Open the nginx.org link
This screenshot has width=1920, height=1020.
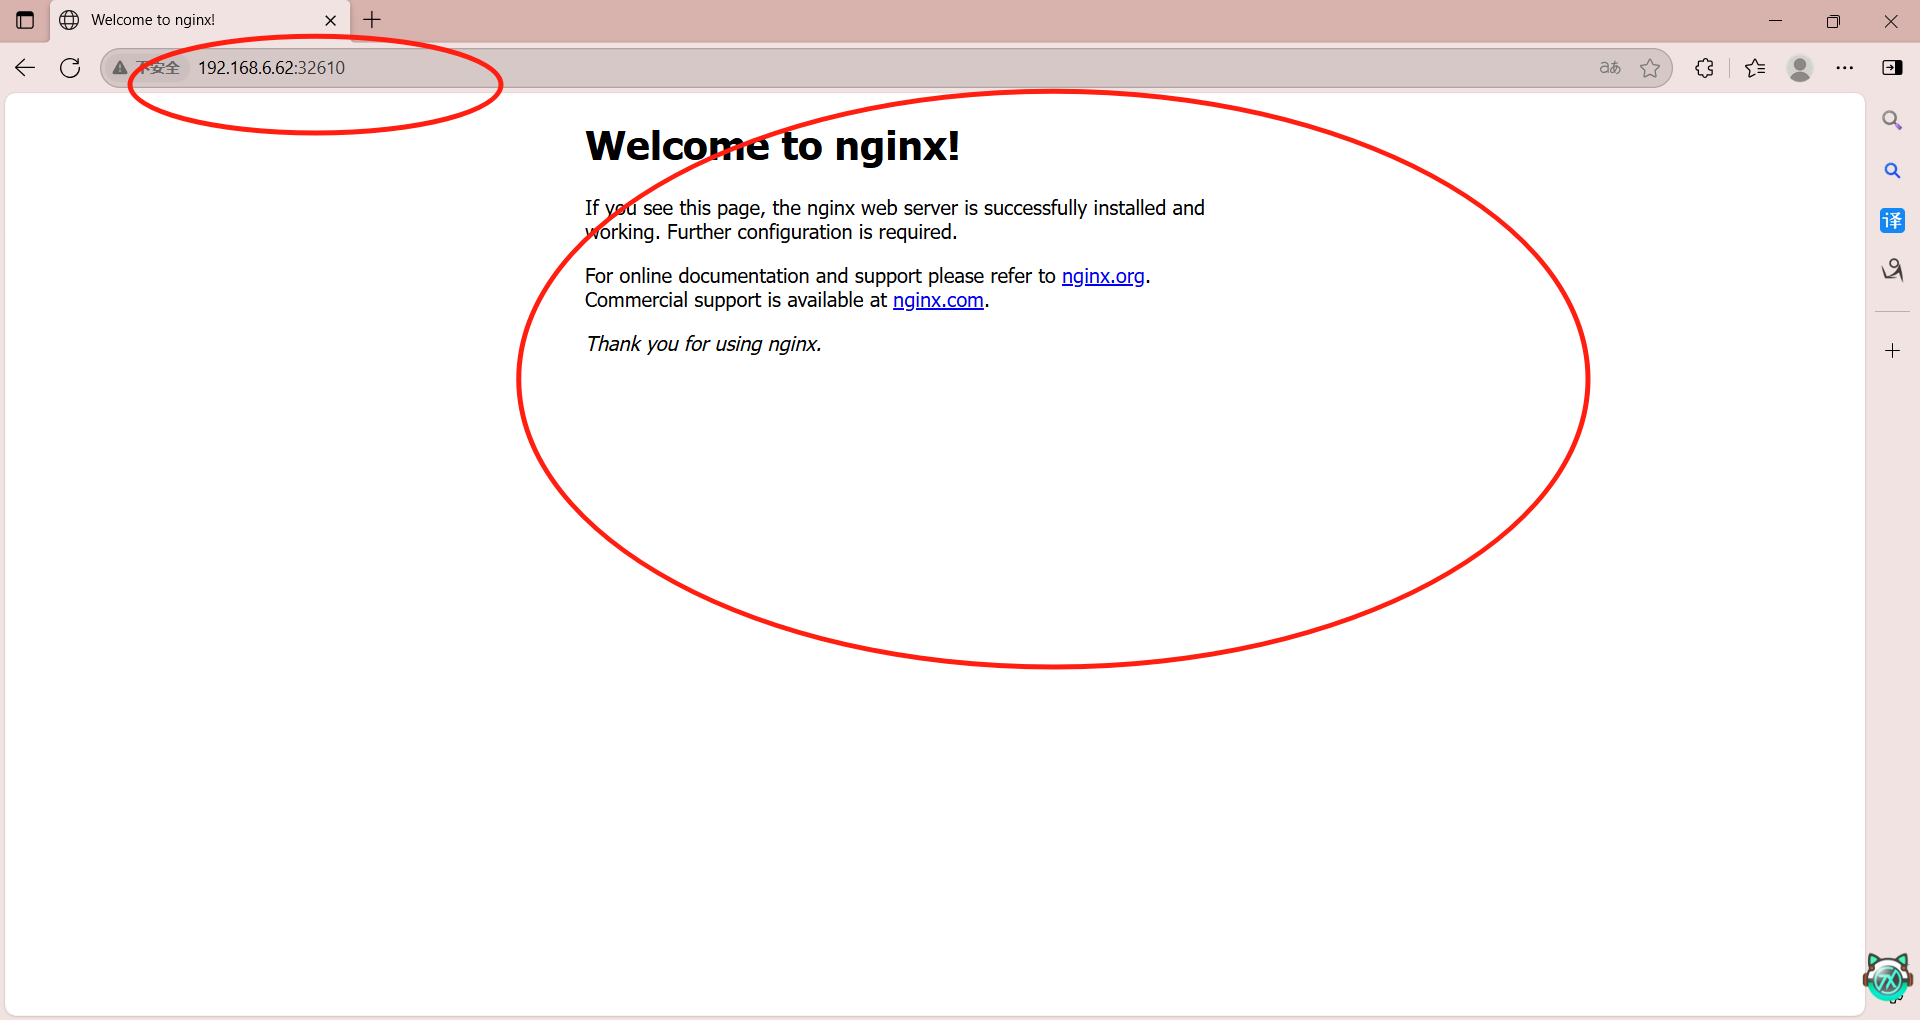point(1103,276)
